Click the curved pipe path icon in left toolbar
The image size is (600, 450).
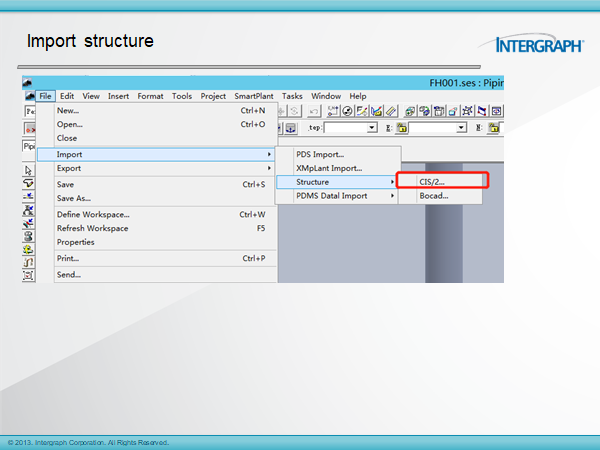(28, 262)
